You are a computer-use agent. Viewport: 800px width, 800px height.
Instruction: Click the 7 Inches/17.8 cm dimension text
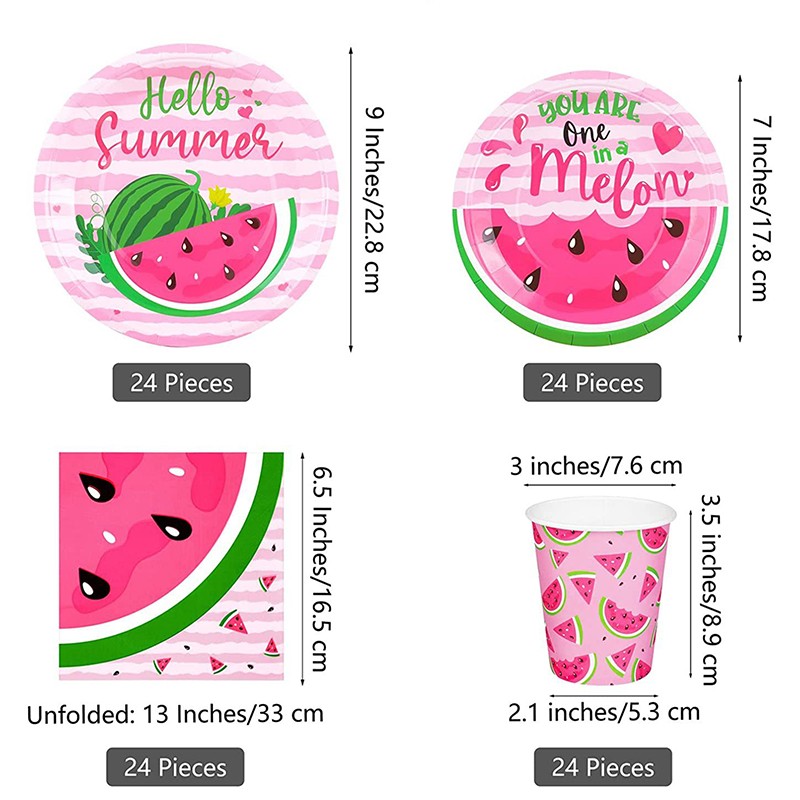pos(761,209)
